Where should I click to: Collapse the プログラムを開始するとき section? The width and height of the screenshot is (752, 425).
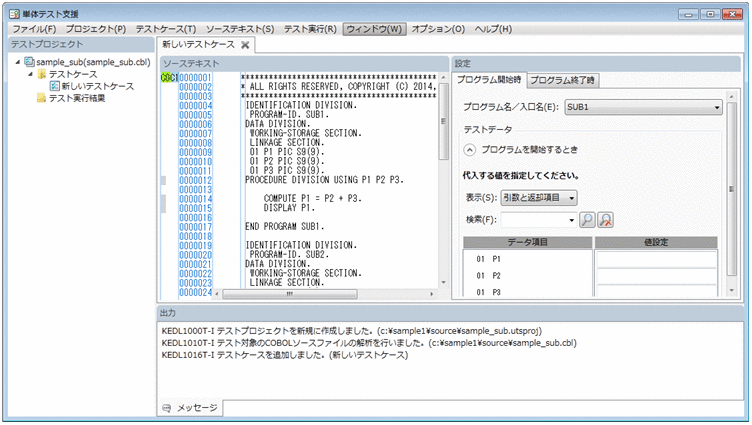click(x=470, y=150)
